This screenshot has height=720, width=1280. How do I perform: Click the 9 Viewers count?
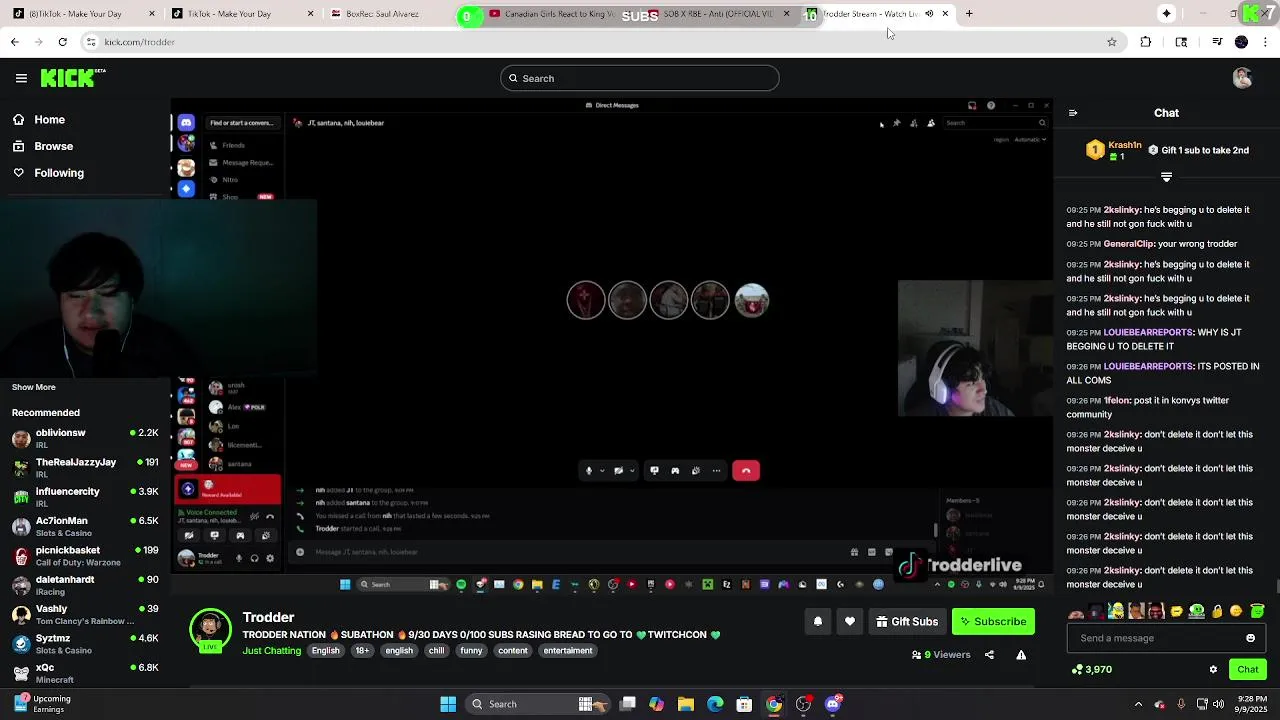941,655
